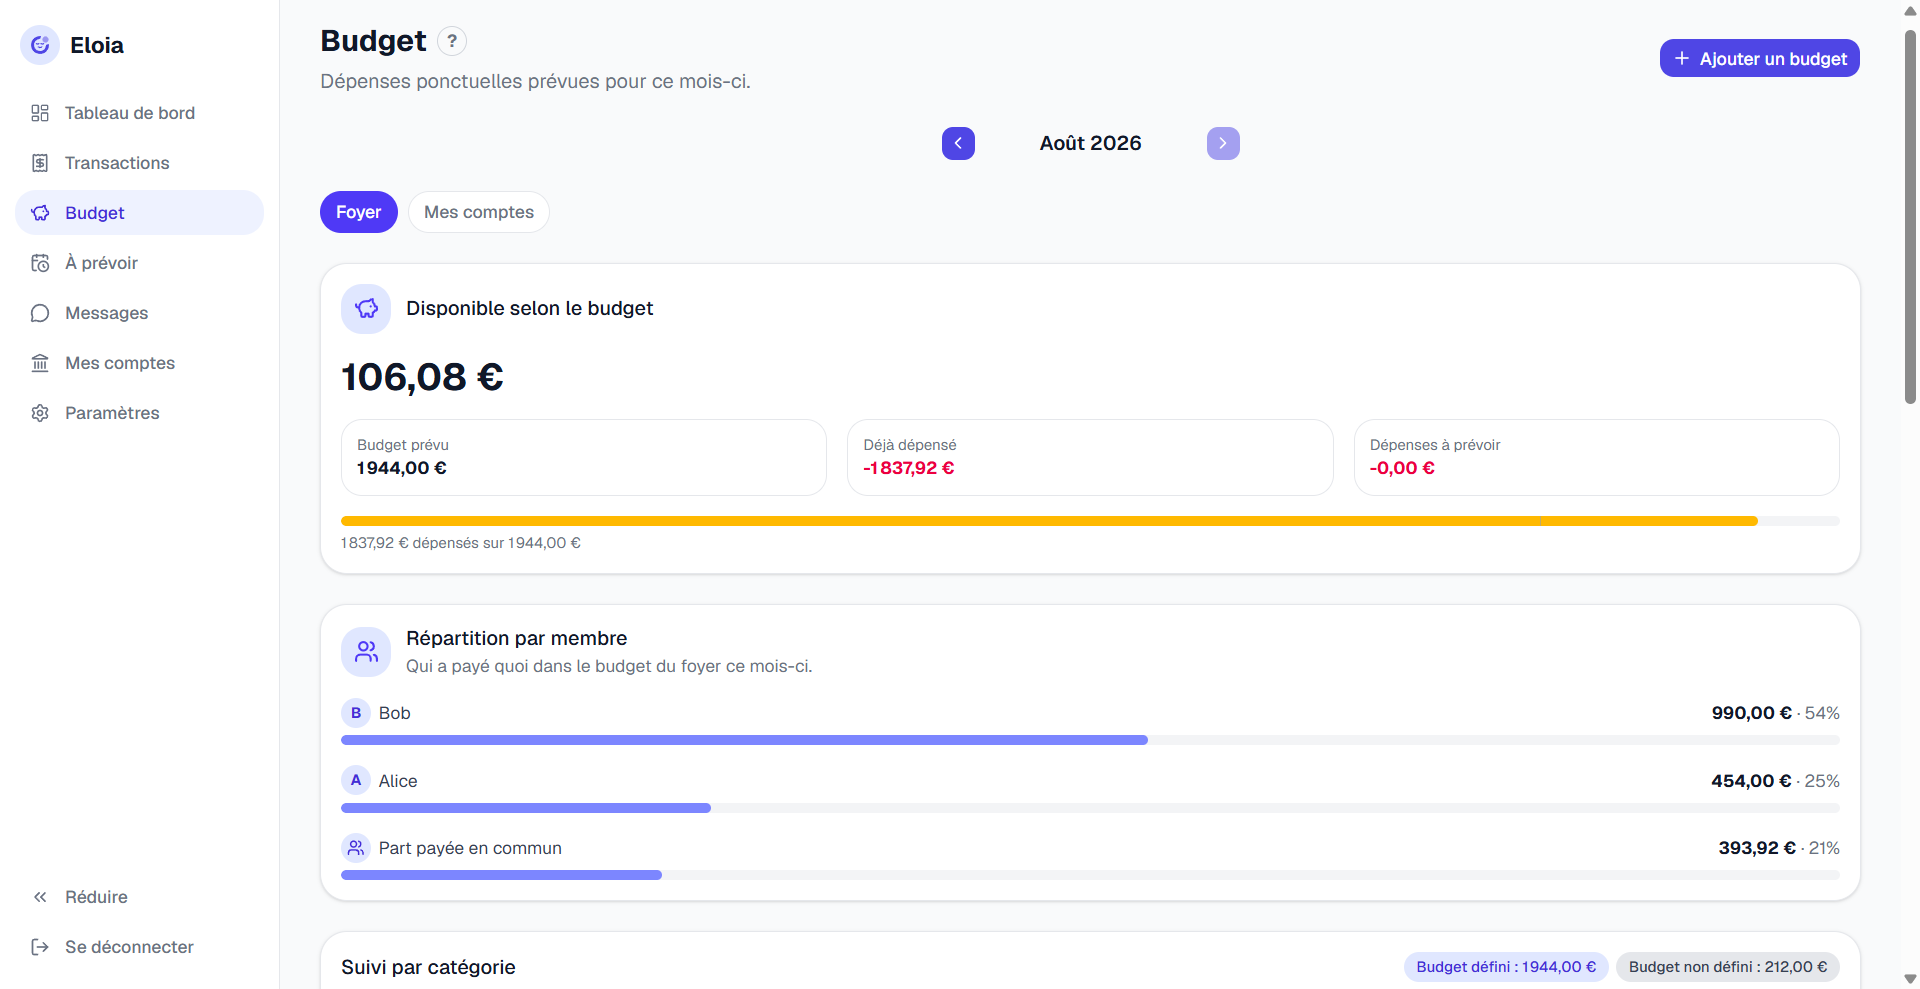Click the Budget non défini badge

point(1728,967)
